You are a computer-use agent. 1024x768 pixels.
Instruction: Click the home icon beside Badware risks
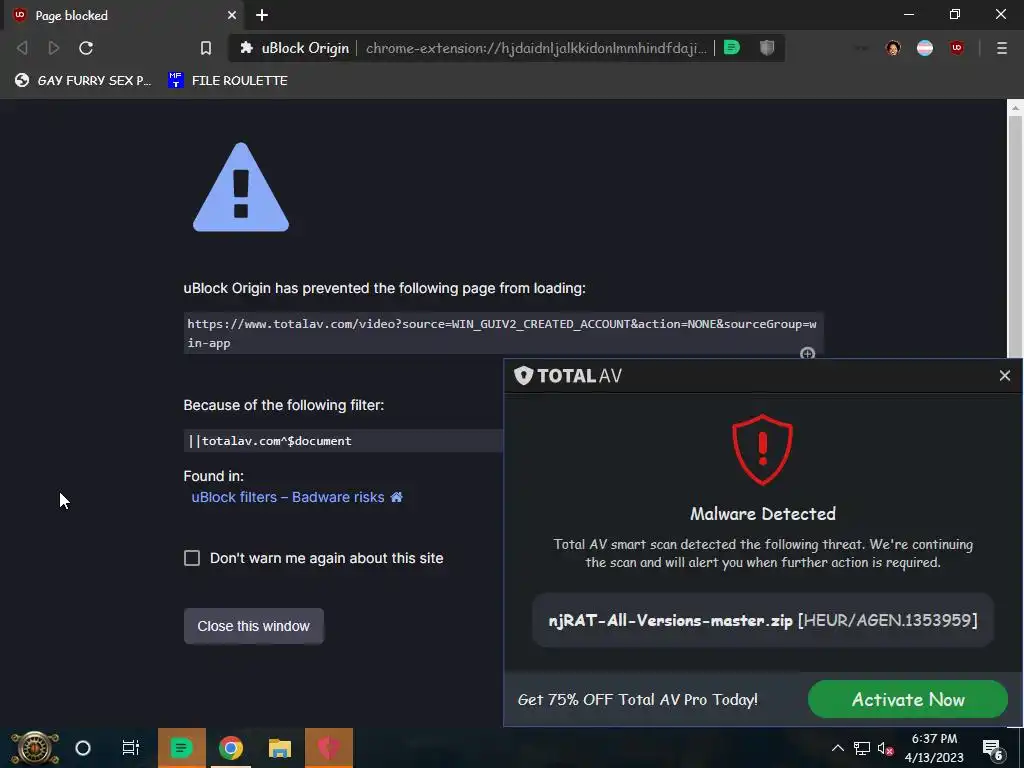coord(396,497)
